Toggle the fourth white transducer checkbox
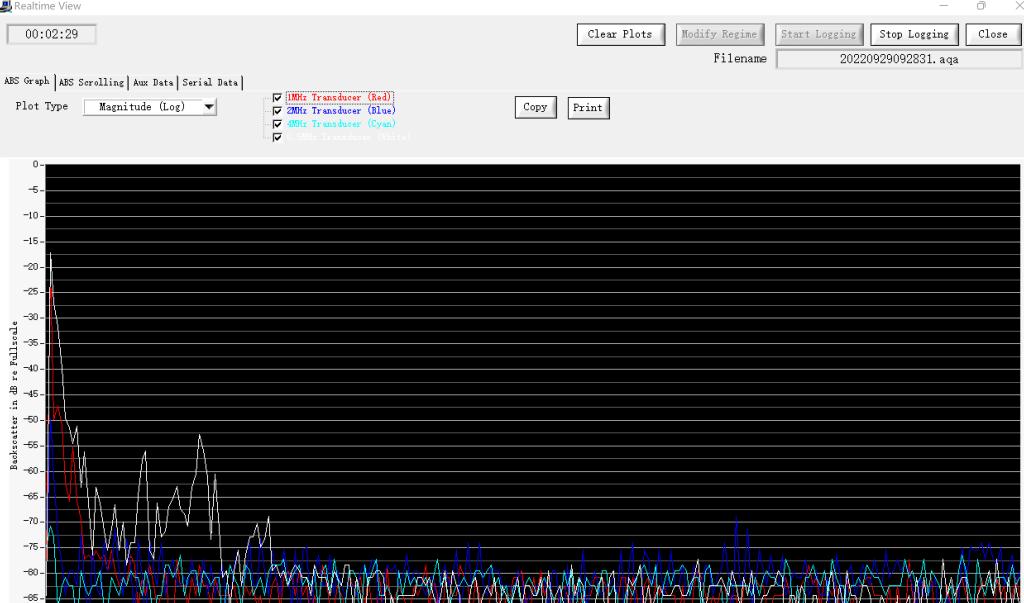Image resolution: width=1024 pixels, height=603 pixels. [277, 138]
